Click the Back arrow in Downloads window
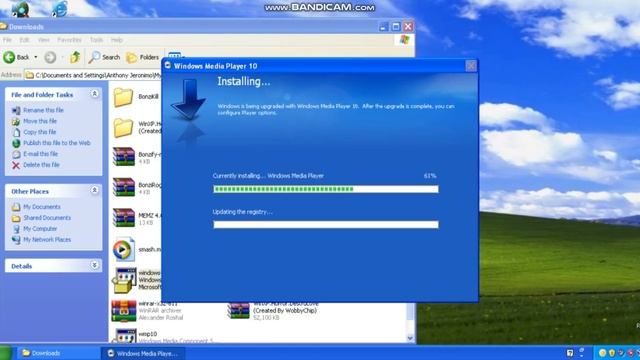Image resolution: width=640 pixels, height=360 pixels. [x=9, y=57]
